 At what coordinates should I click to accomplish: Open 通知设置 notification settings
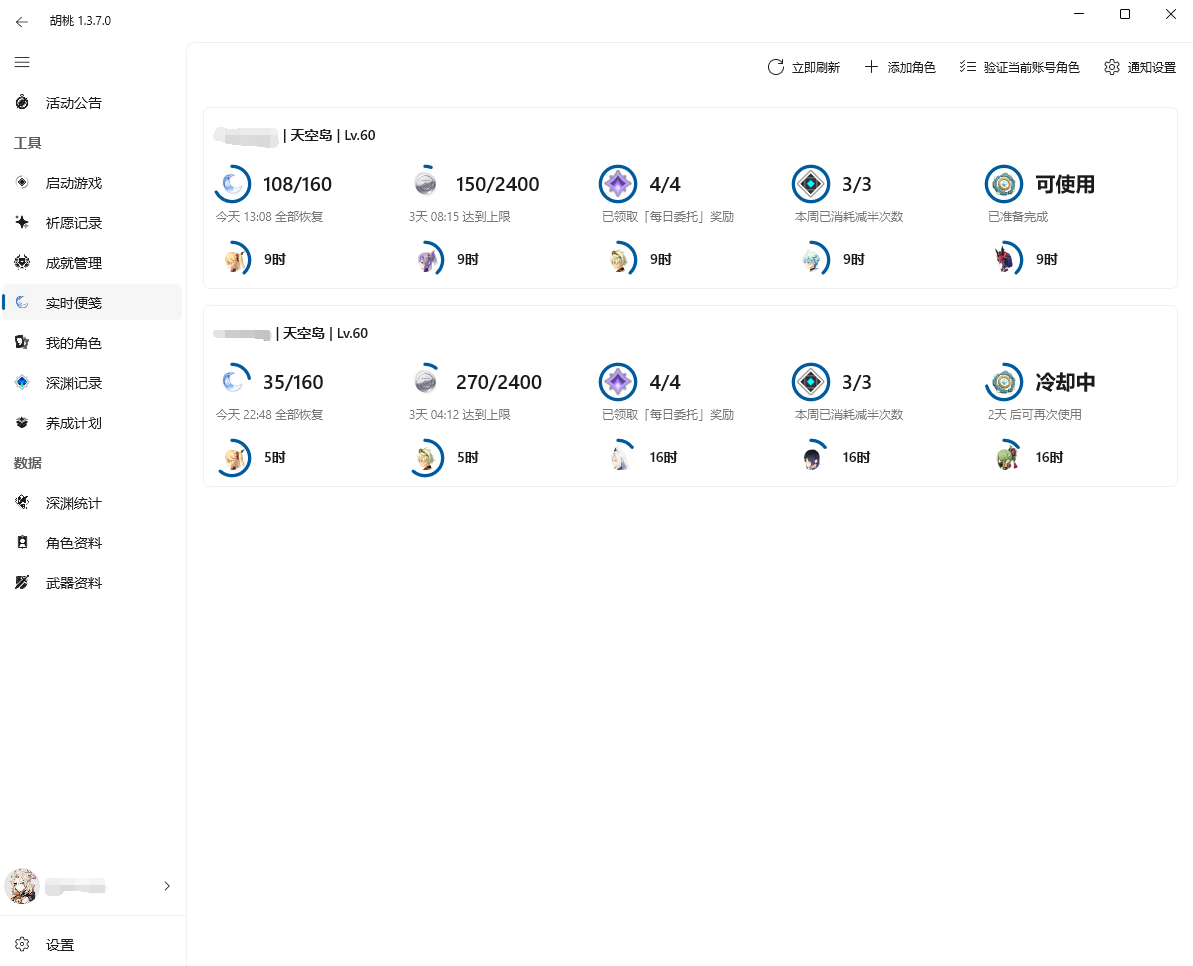[1139, 67]
